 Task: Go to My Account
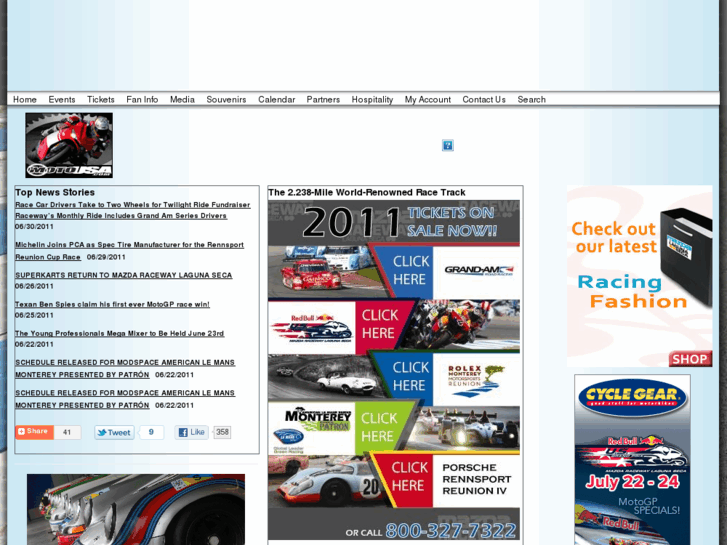tap(427, 99)
